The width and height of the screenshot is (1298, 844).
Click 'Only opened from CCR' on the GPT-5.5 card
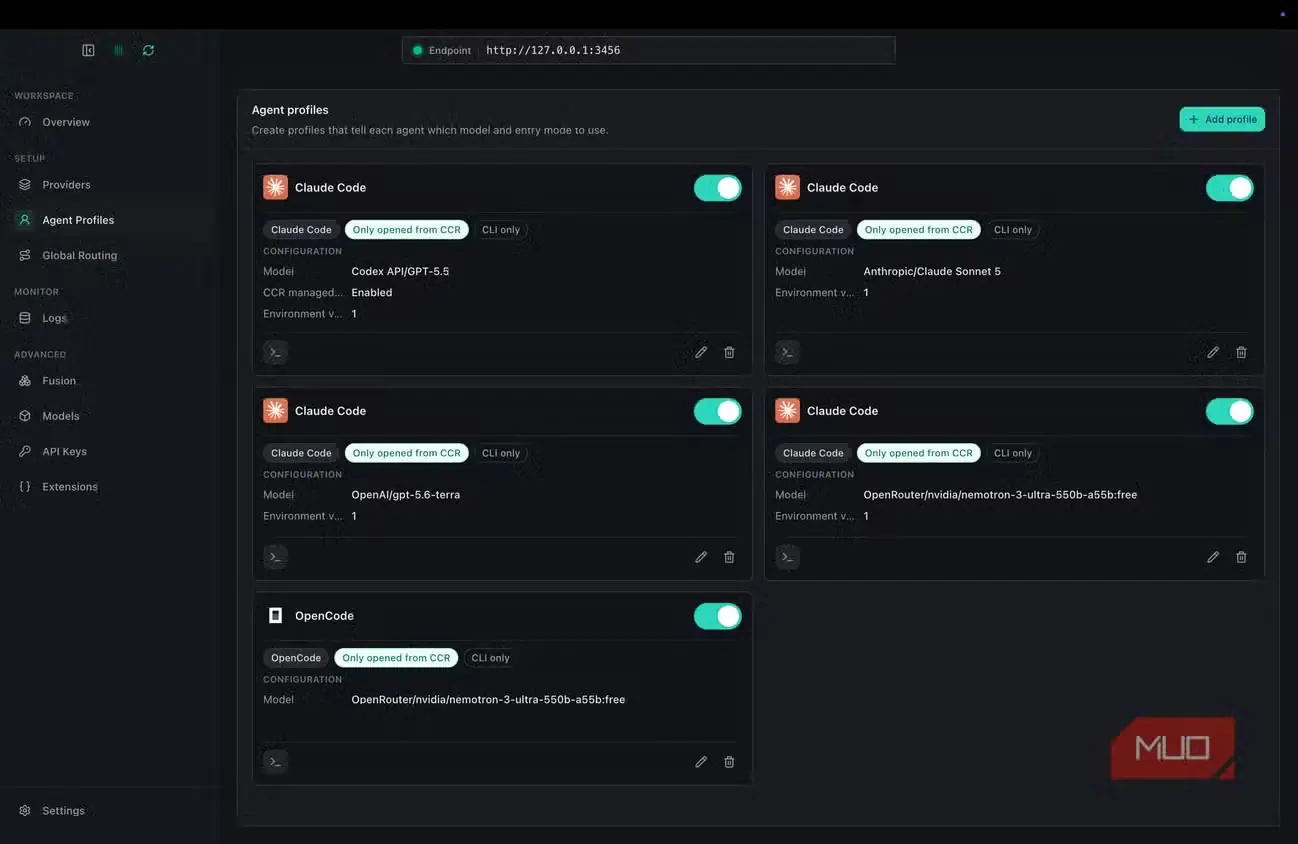point(407,230)
